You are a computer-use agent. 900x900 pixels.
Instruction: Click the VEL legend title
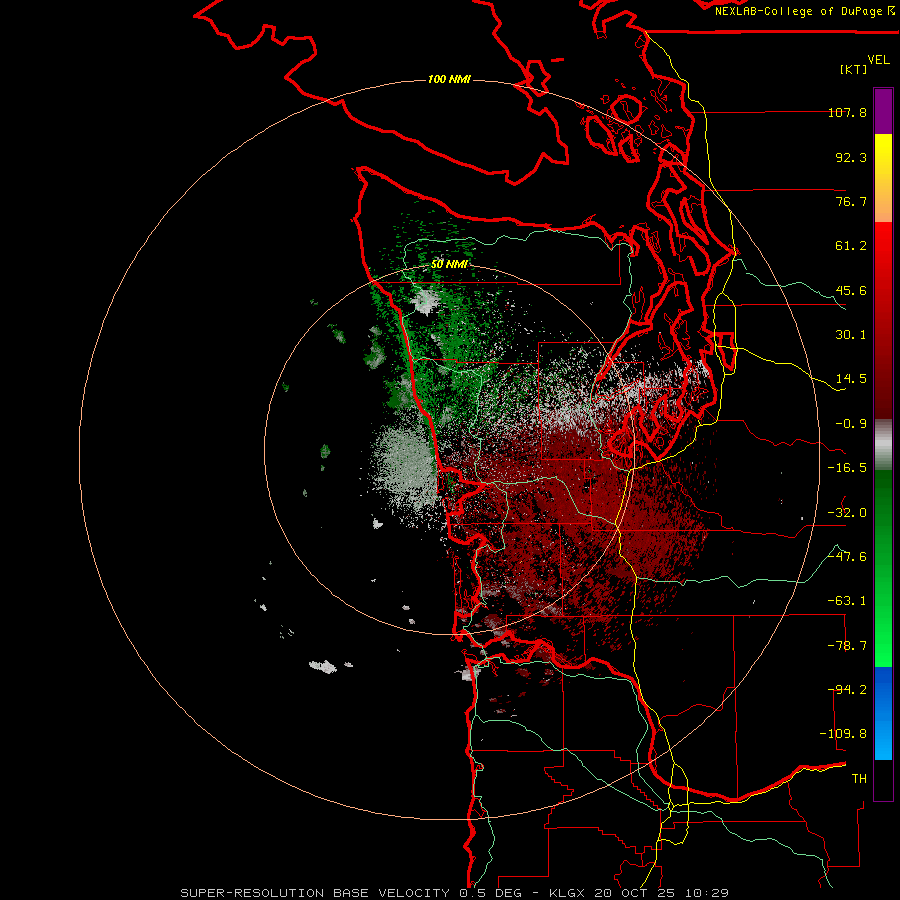[x=878, y=60]
